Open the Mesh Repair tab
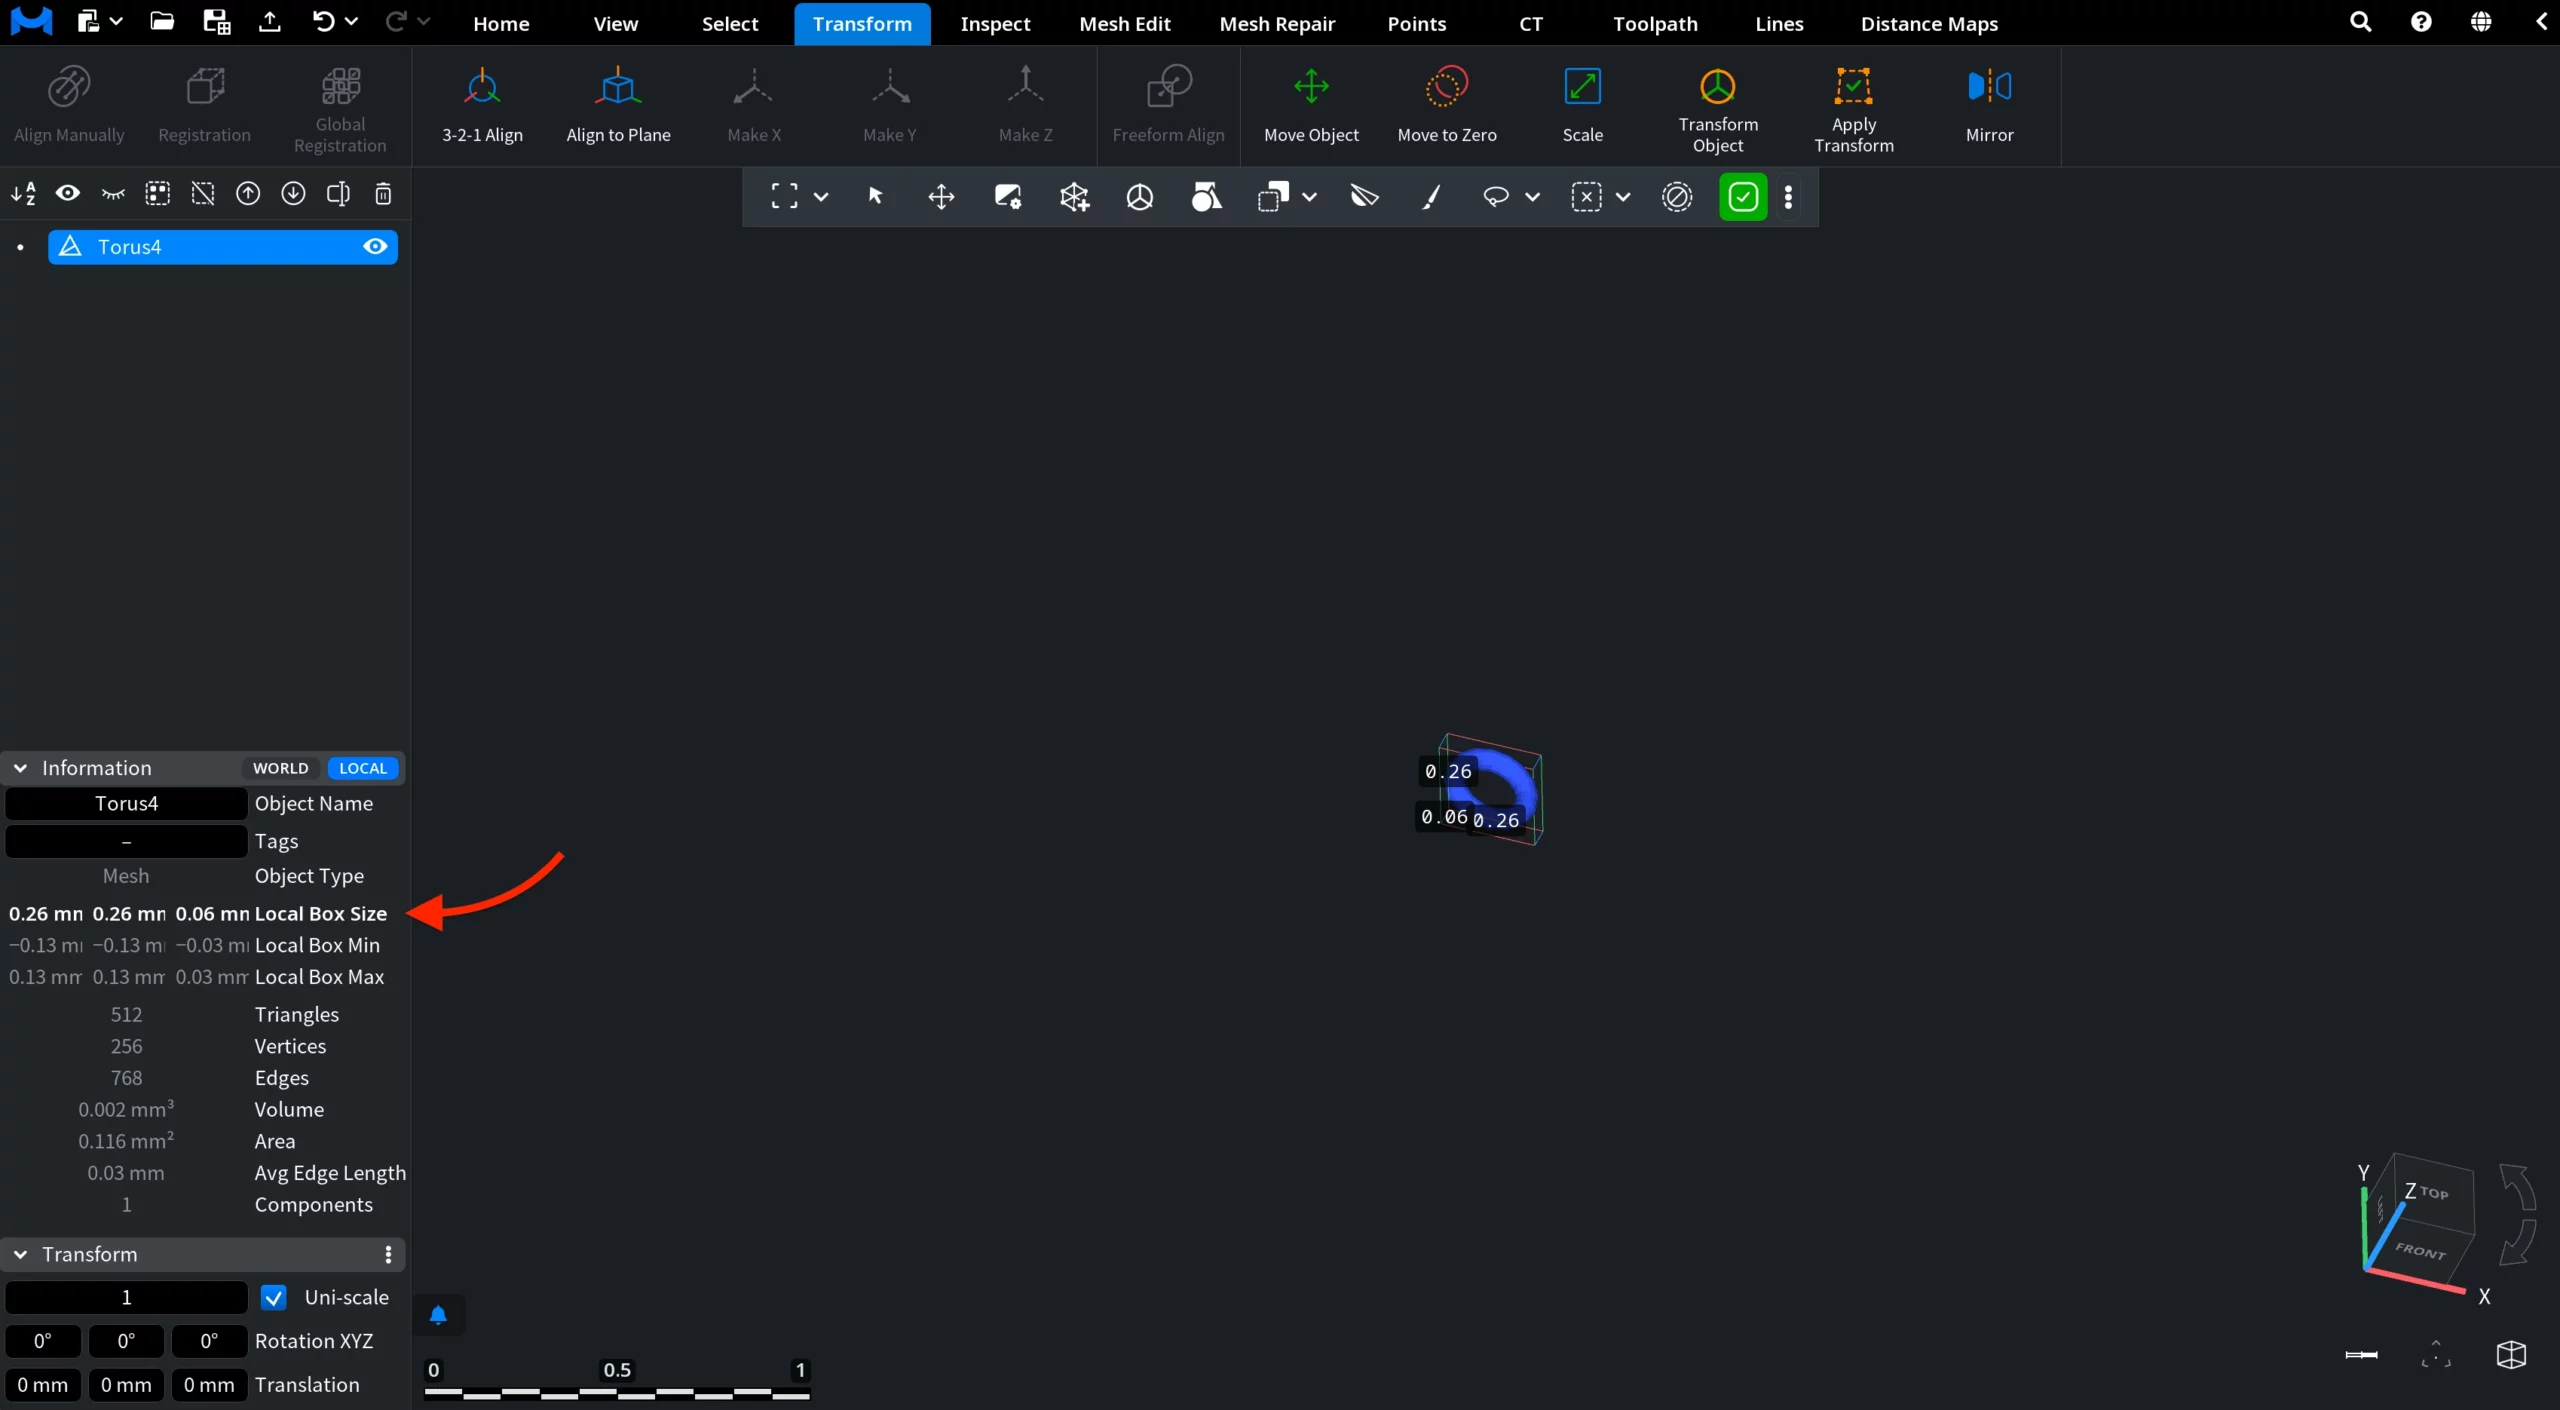The height and width of the screenshot is (1410, 2560). point(1277,23)
